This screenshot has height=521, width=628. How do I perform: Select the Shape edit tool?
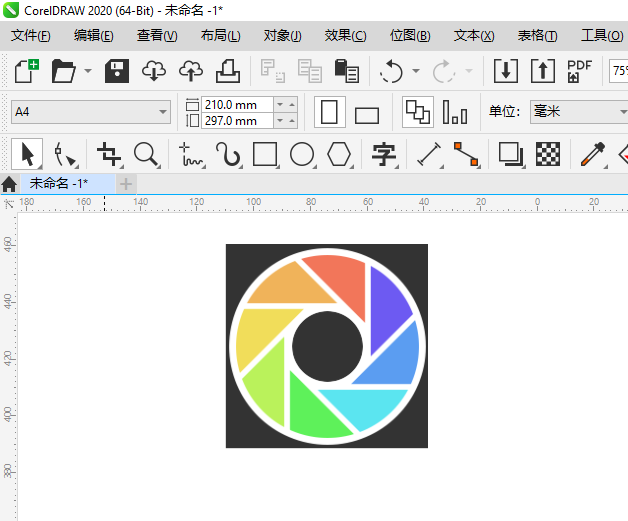(x=64, y=154)
